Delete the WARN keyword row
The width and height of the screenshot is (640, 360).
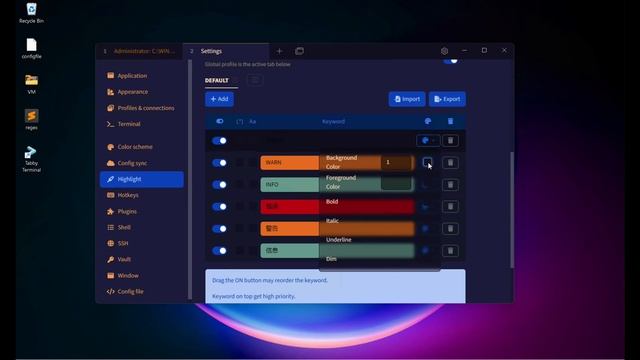[x=450, y=162]
